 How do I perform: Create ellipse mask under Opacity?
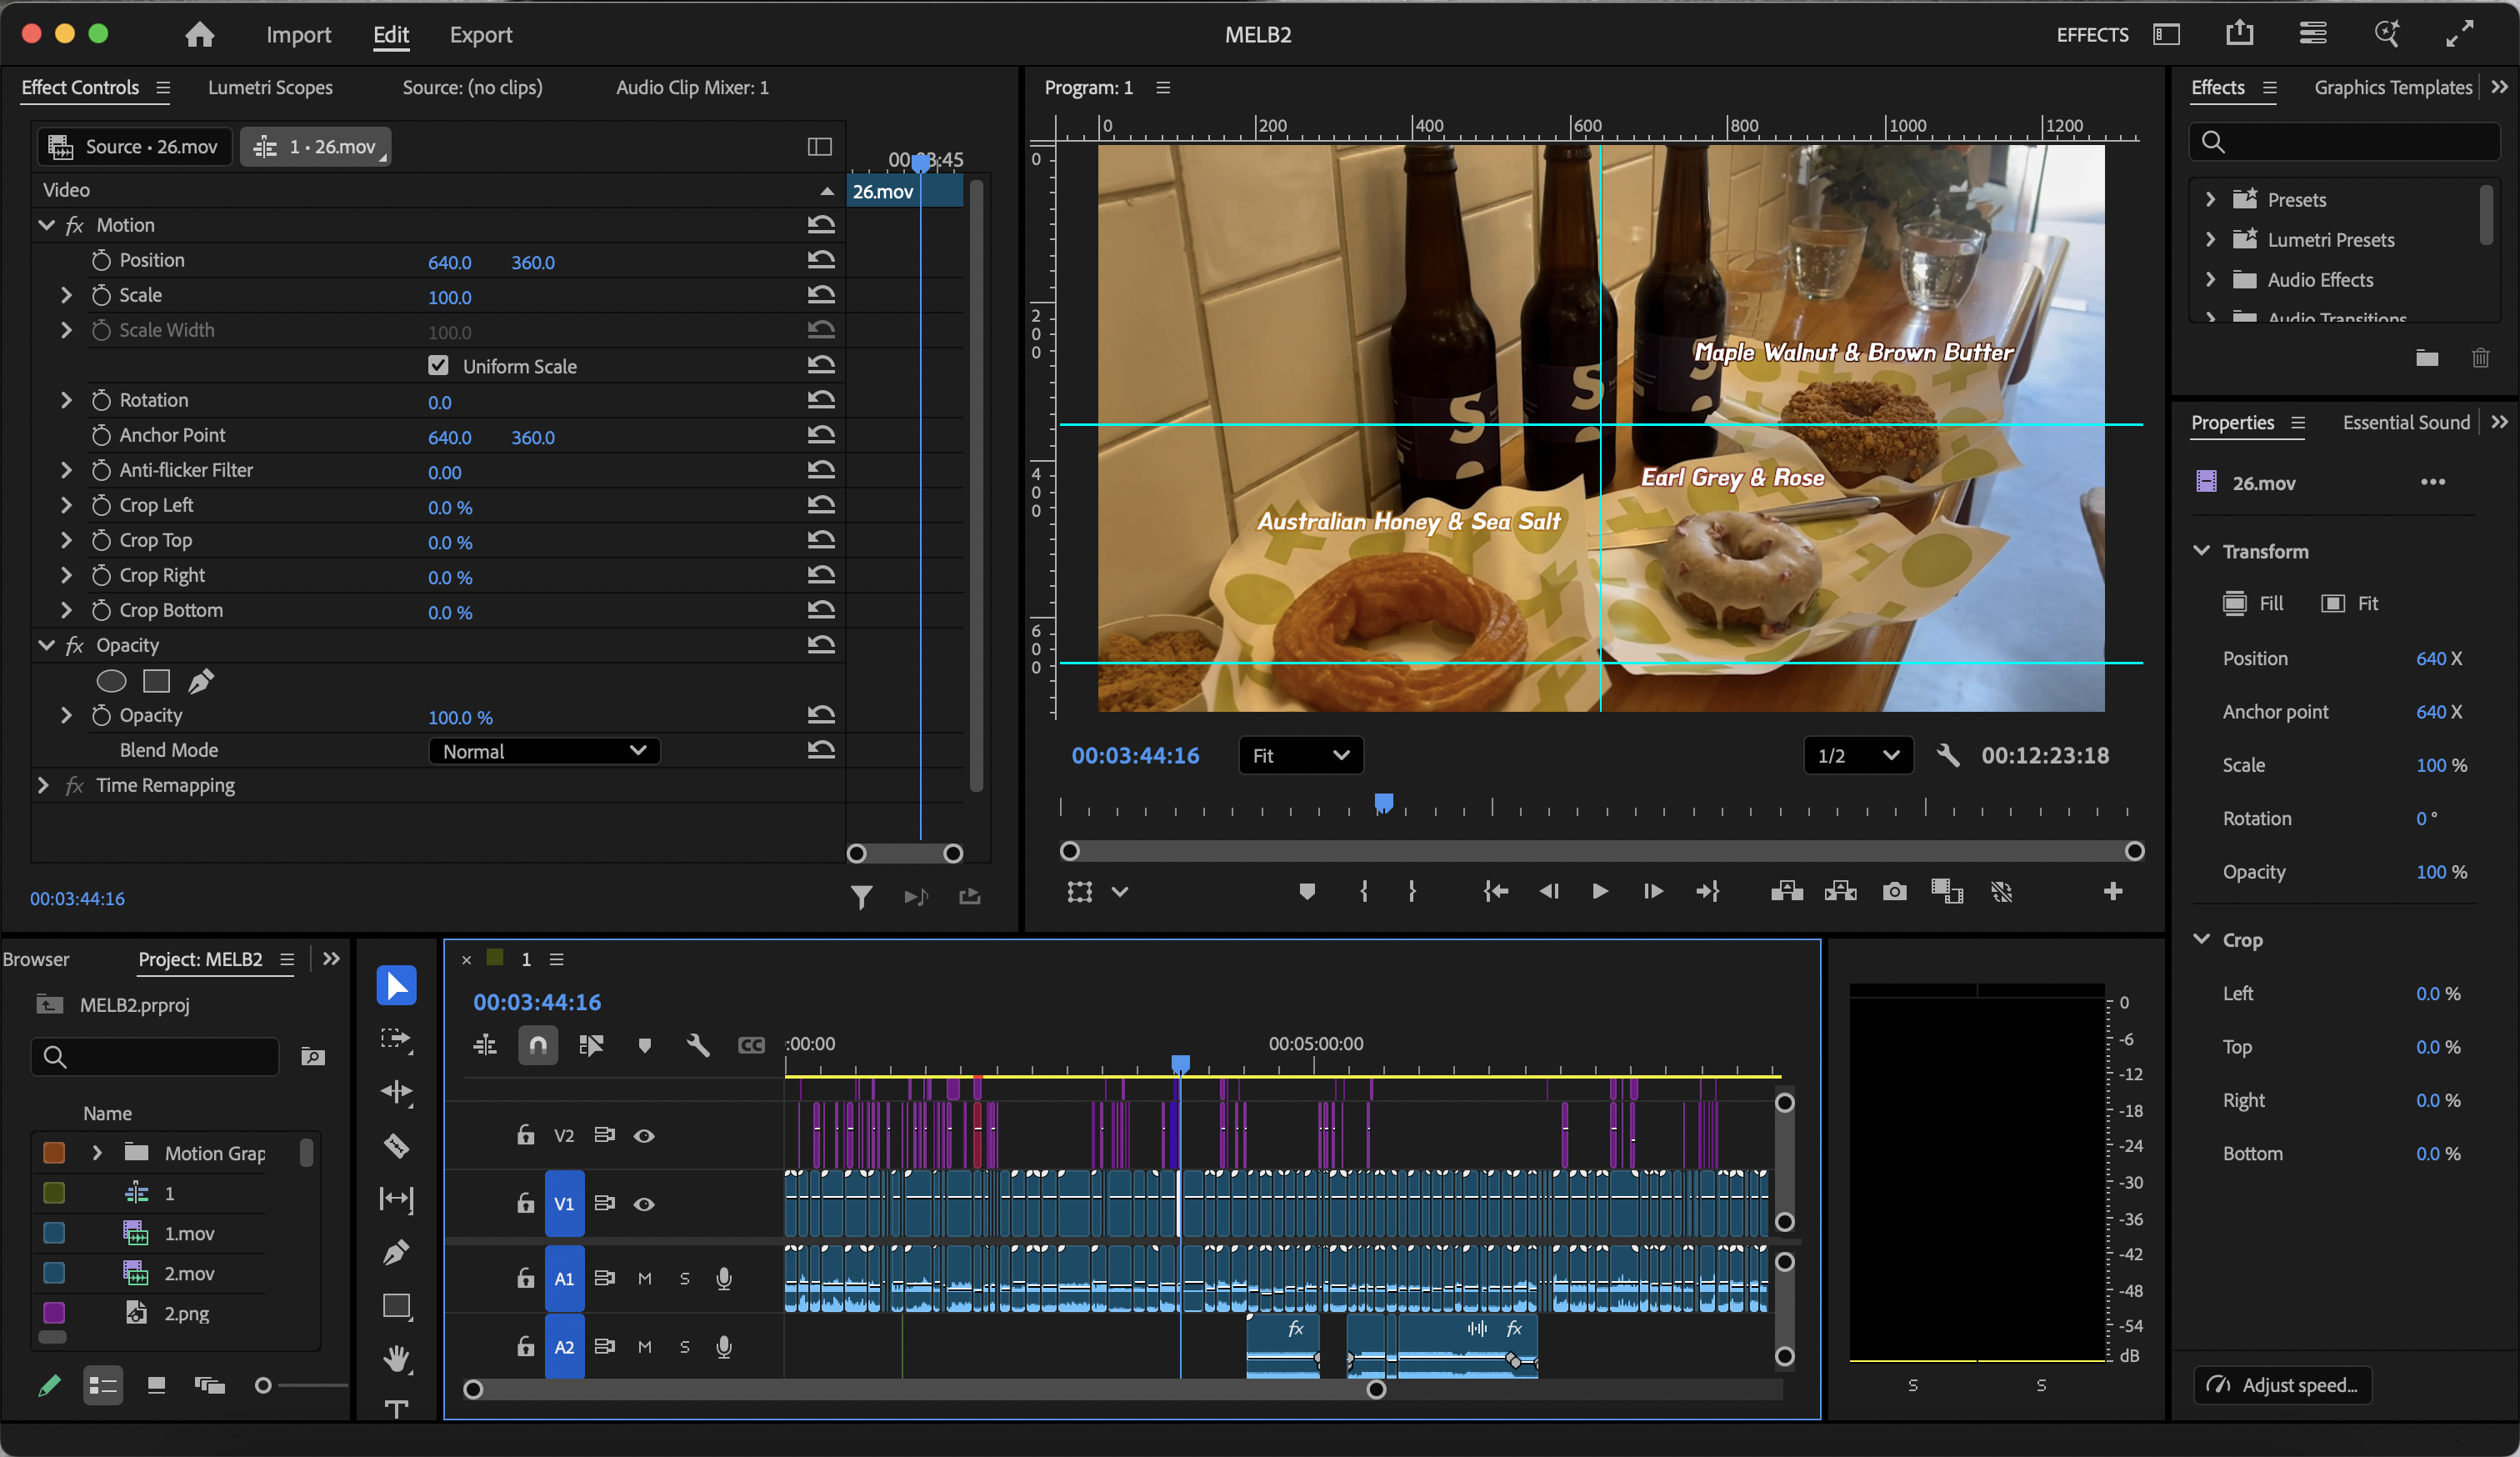(x=111, y=681)
